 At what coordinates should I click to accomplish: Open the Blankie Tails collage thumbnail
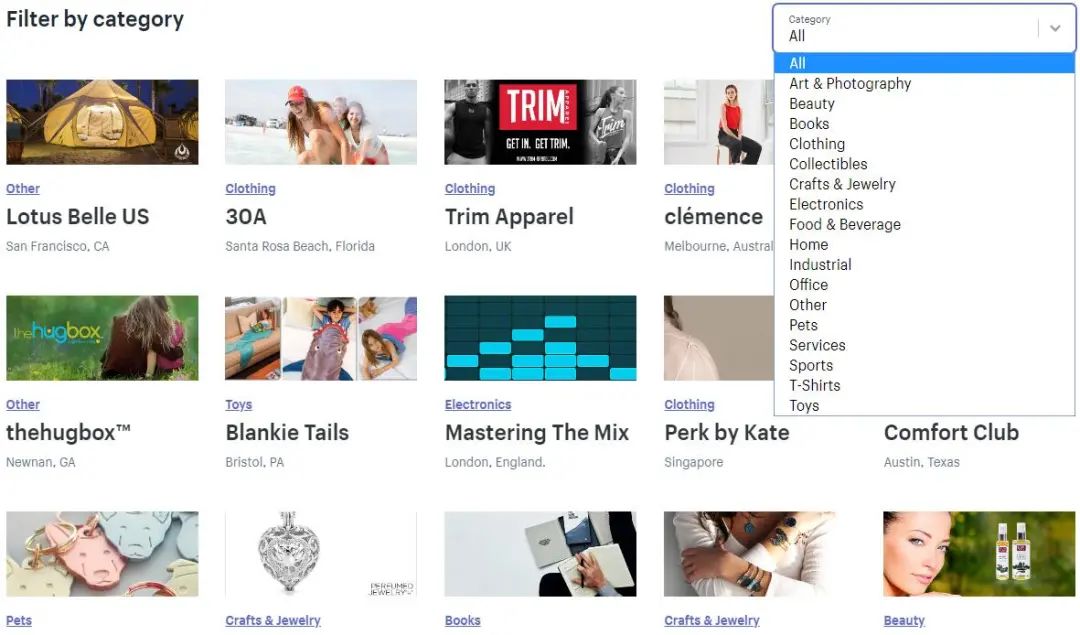coord(321,338)
